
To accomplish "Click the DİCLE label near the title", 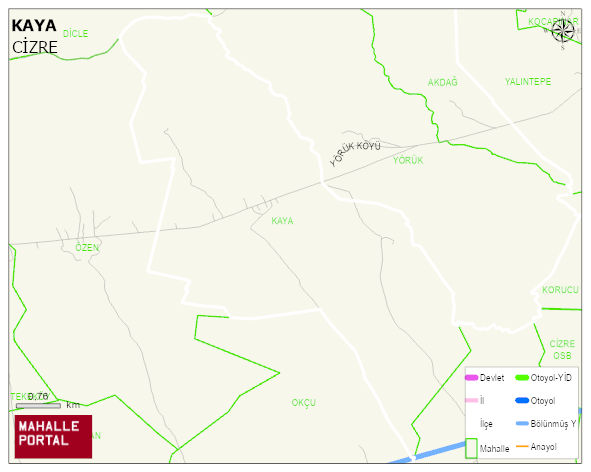I will pos(75,34).
